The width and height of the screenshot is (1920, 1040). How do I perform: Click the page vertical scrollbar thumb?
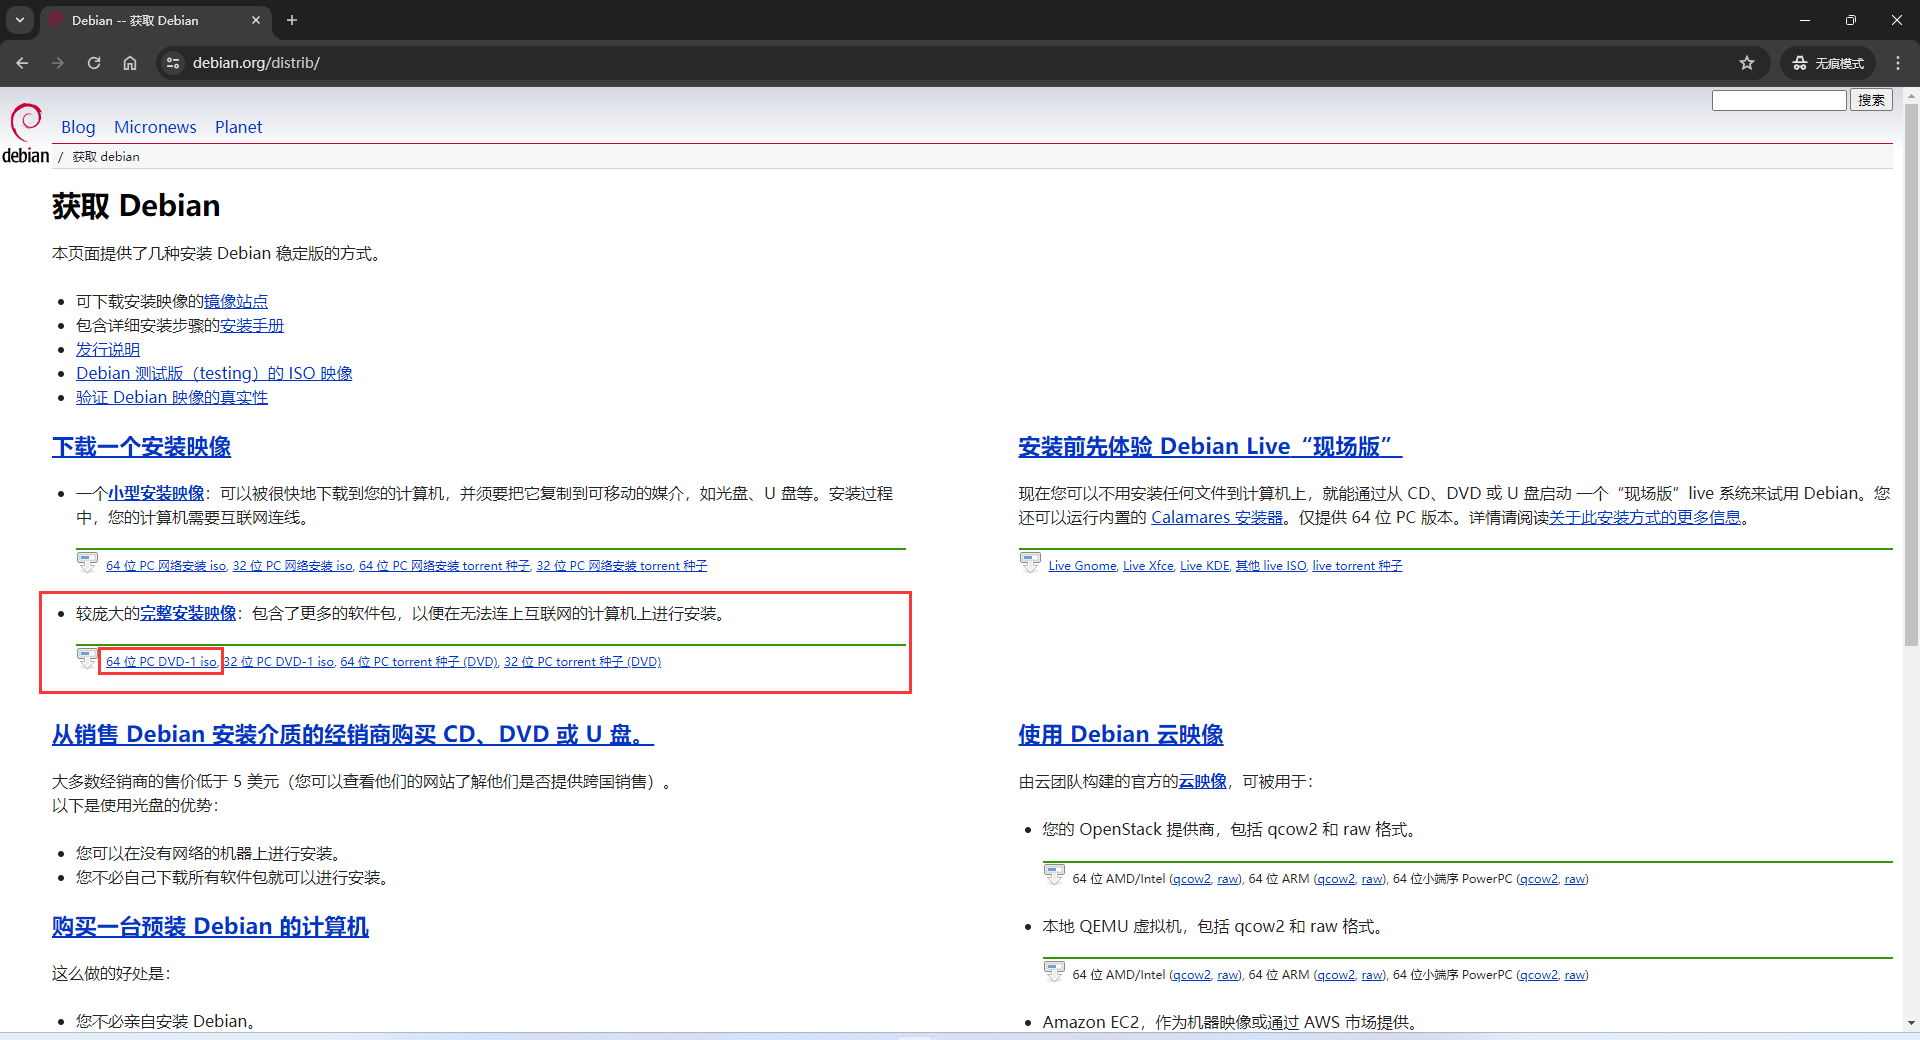click(1911, 375)
